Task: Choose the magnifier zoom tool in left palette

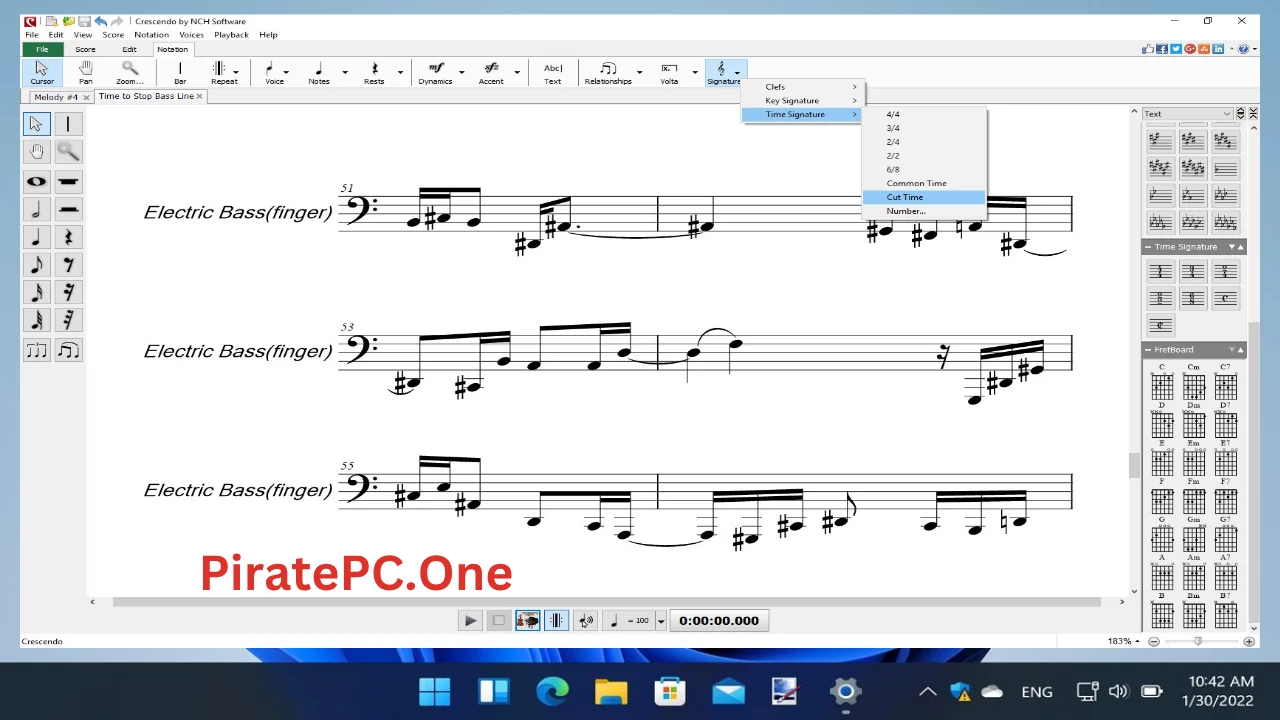Action: (68, 152)
